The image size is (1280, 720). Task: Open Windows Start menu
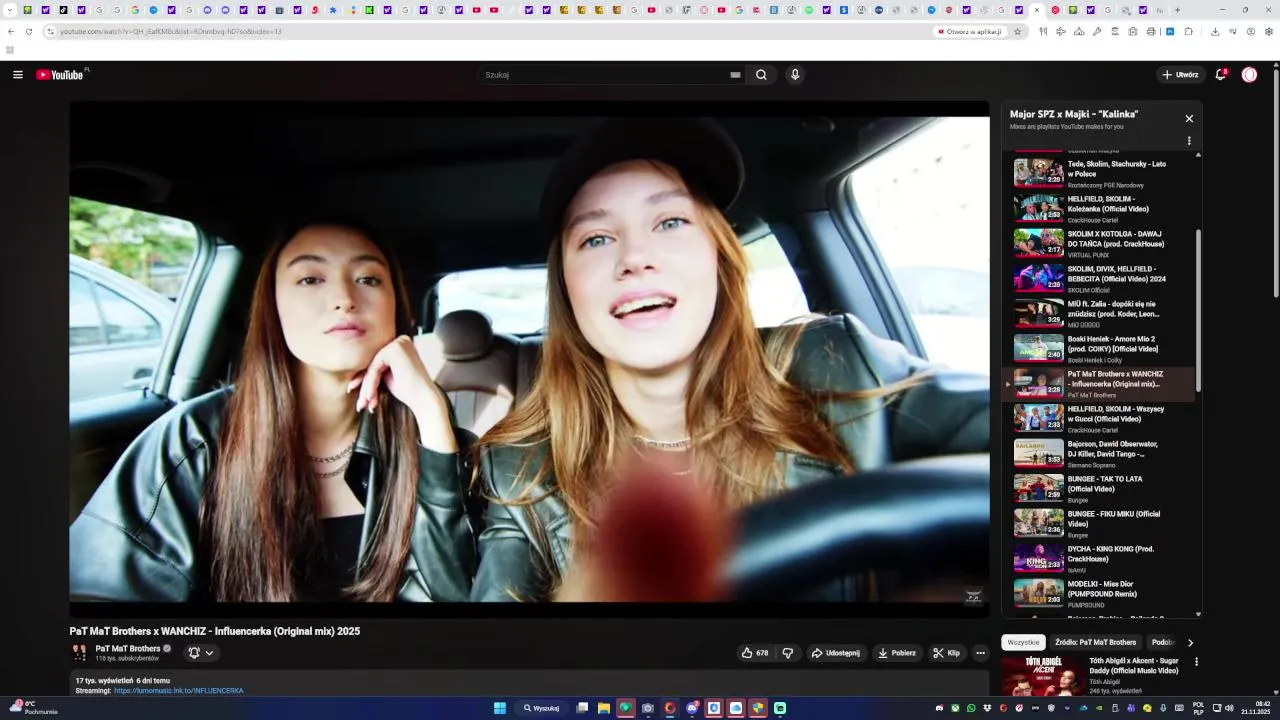500,708
